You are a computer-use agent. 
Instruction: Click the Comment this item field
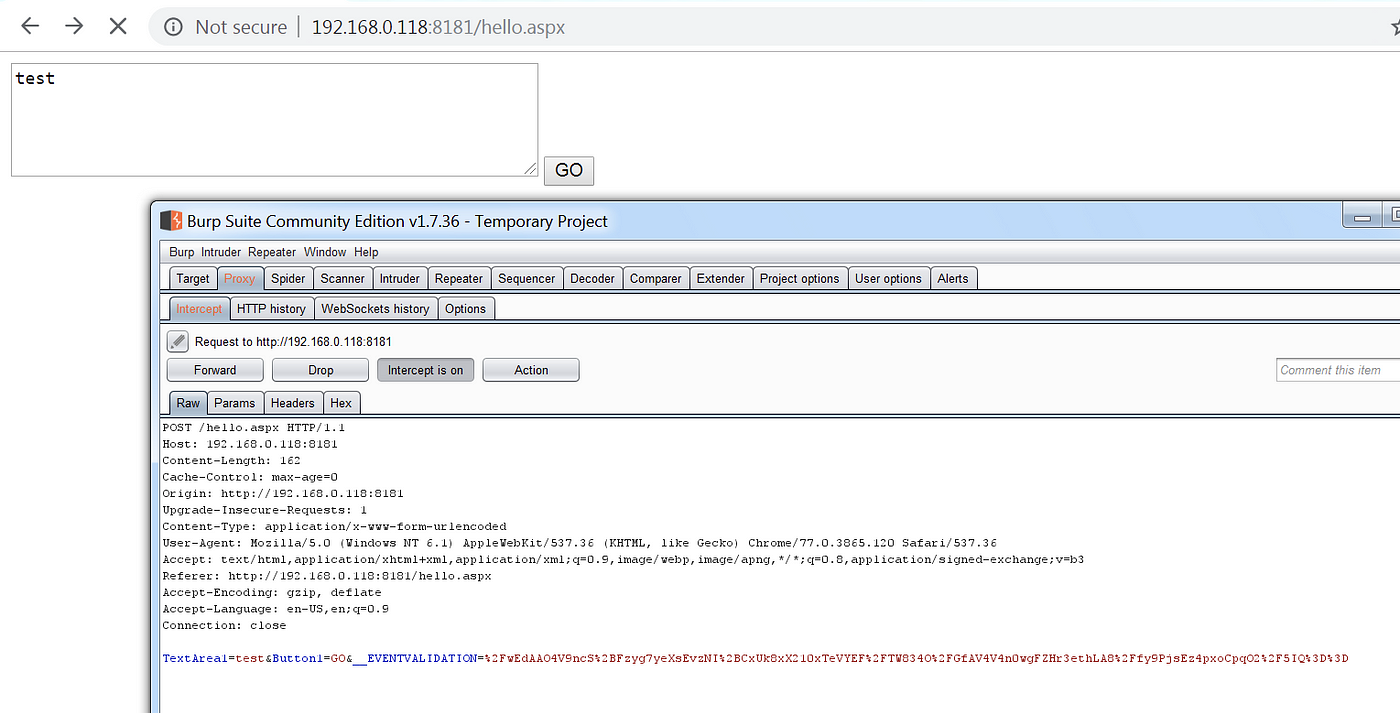(1339, 370)
